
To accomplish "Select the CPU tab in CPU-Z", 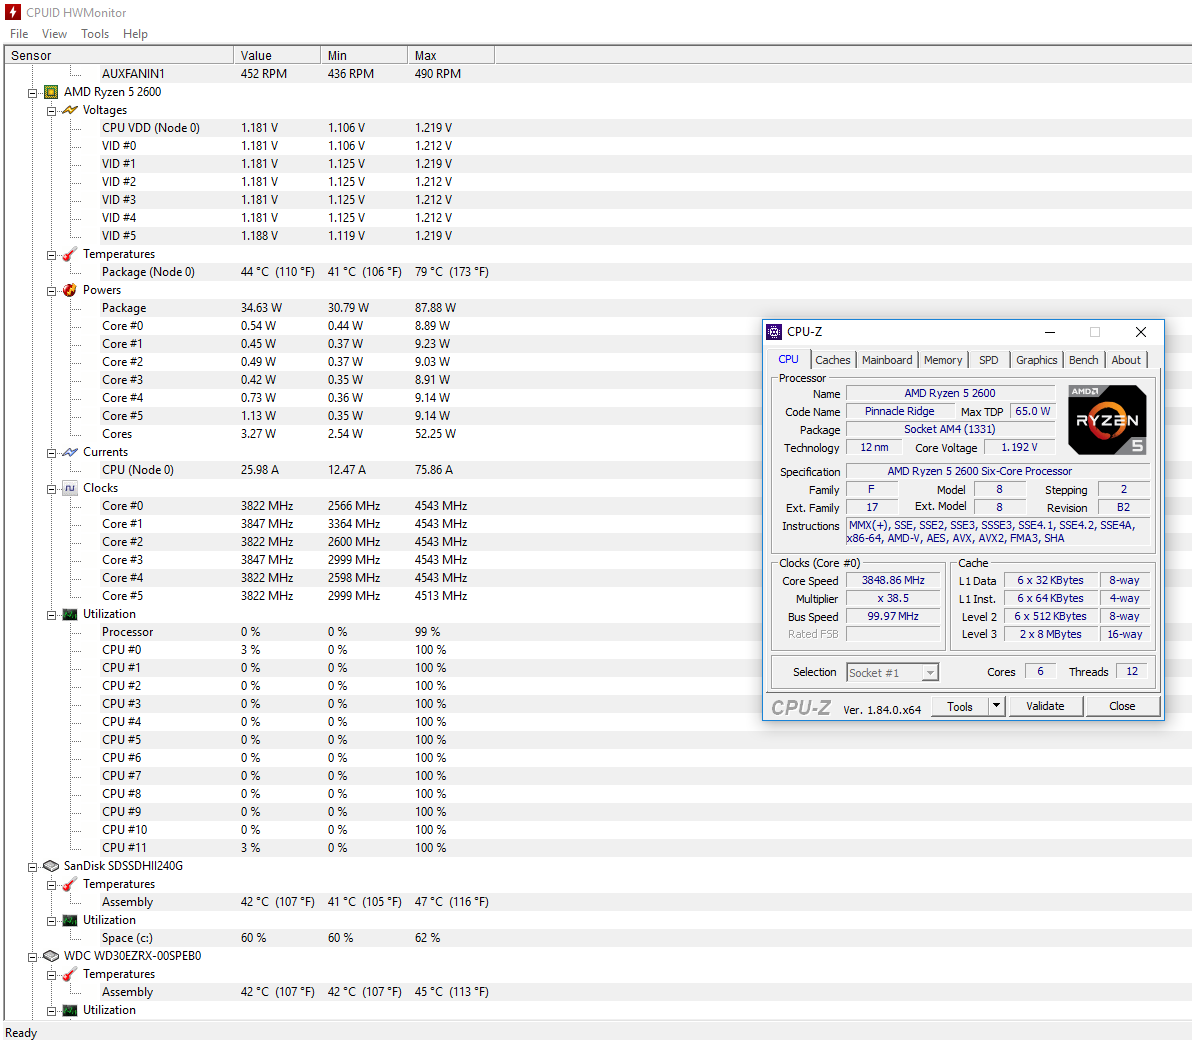I will pyautogui.click(x=788, y=359).
